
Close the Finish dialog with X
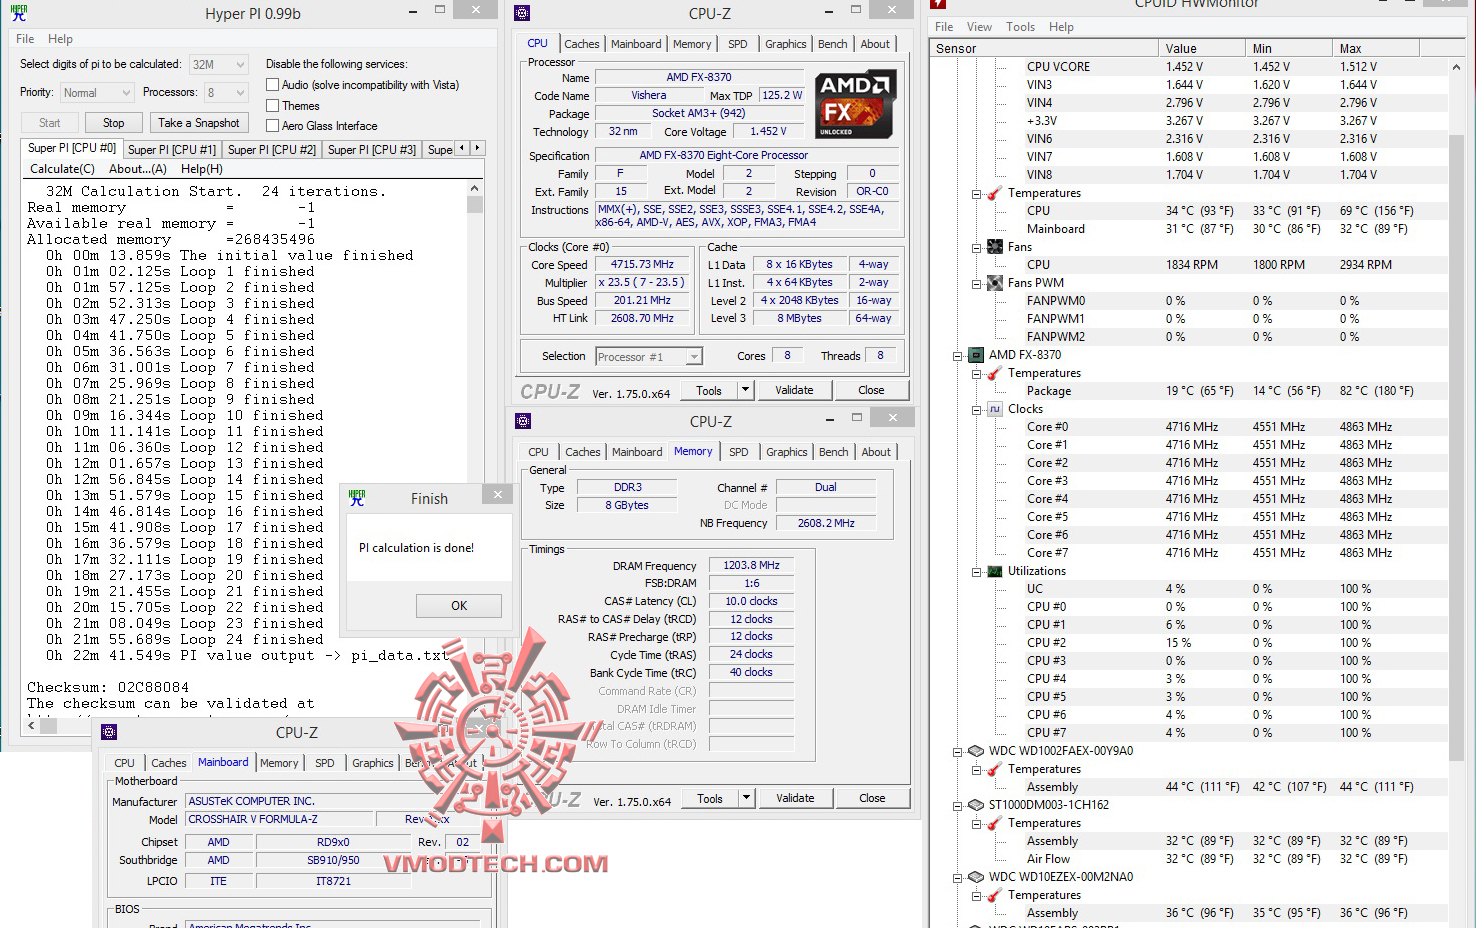tap(497, 494)
